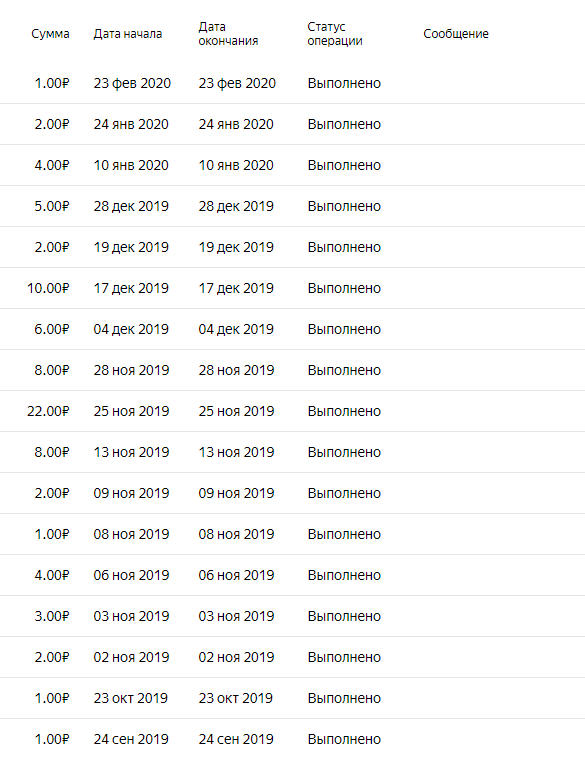Viewport: 585px width, 758px height.
Task: Click Выполнено status for 08 ноя 2019
Action: pyautogui.click(x=344, y=534)
